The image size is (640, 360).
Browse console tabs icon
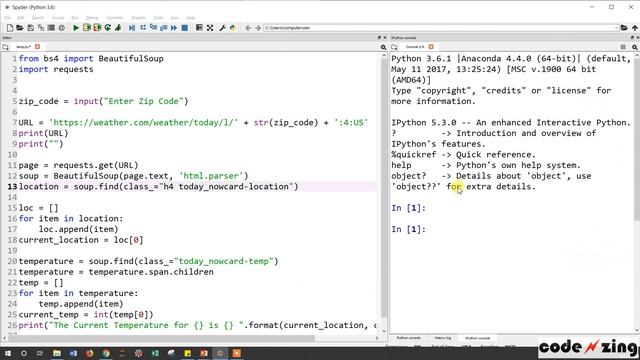point(394,47)
